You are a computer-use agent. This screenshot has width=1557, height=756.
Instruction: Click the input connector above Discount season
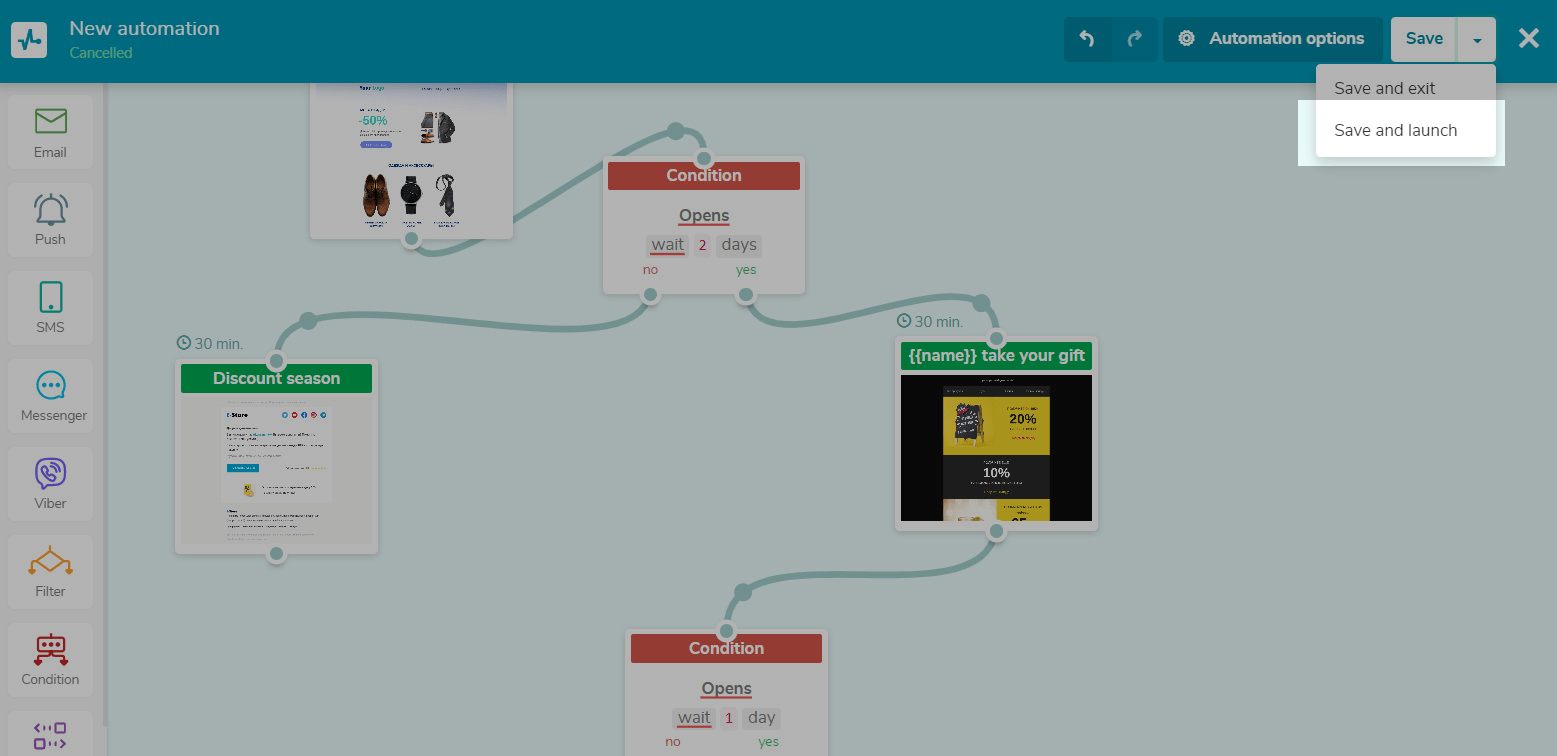pyautogui.click(x=277, y=361)
